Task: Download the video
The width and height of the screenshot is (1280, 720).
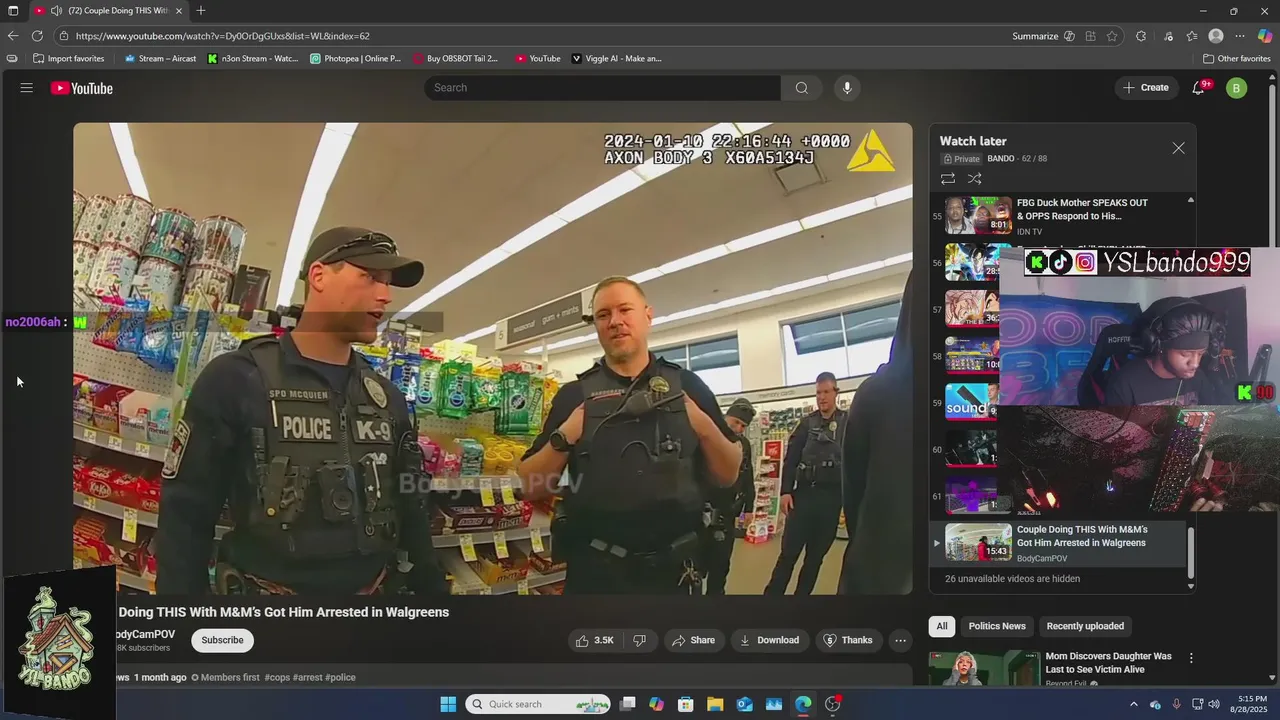Action: pyautogui.click(x=769, y=640)
